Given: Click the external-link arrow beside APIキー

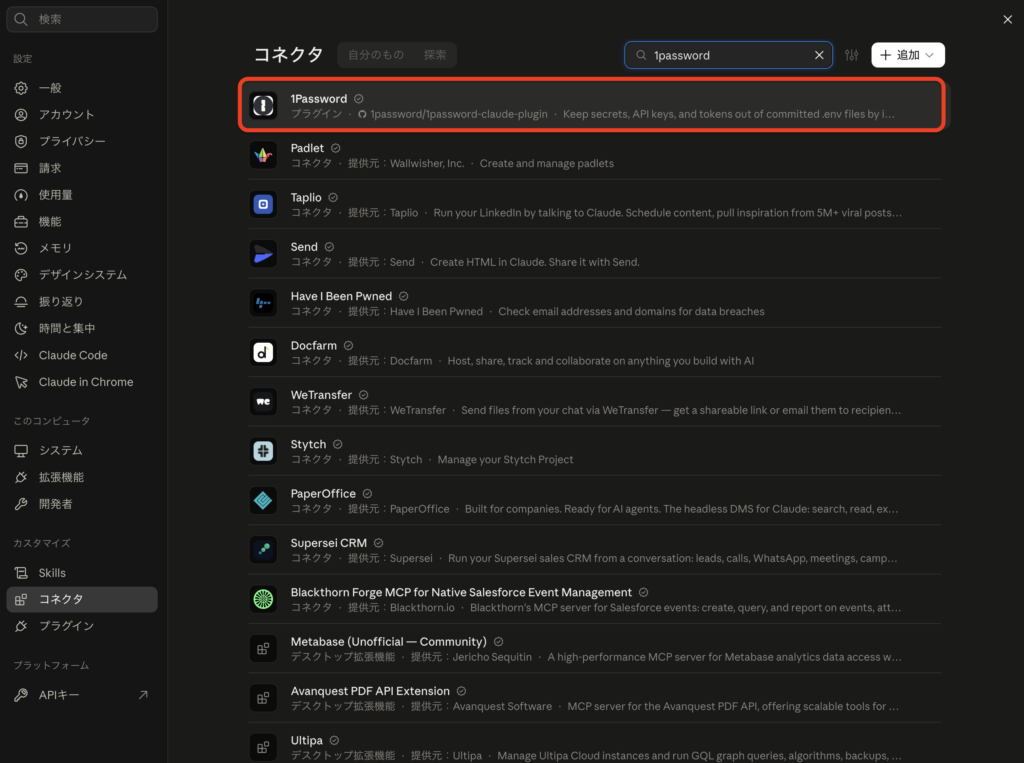Looking at the screenshot, I should [143, 695].
